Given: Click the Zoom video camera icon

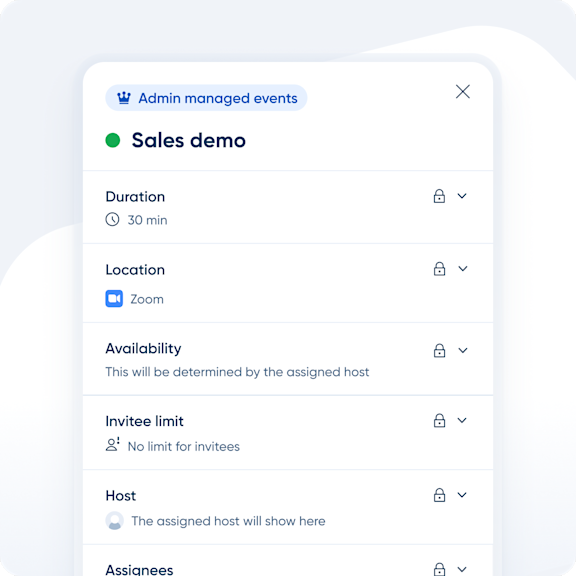Looking at the screenshot, I should tap(114, 298).
